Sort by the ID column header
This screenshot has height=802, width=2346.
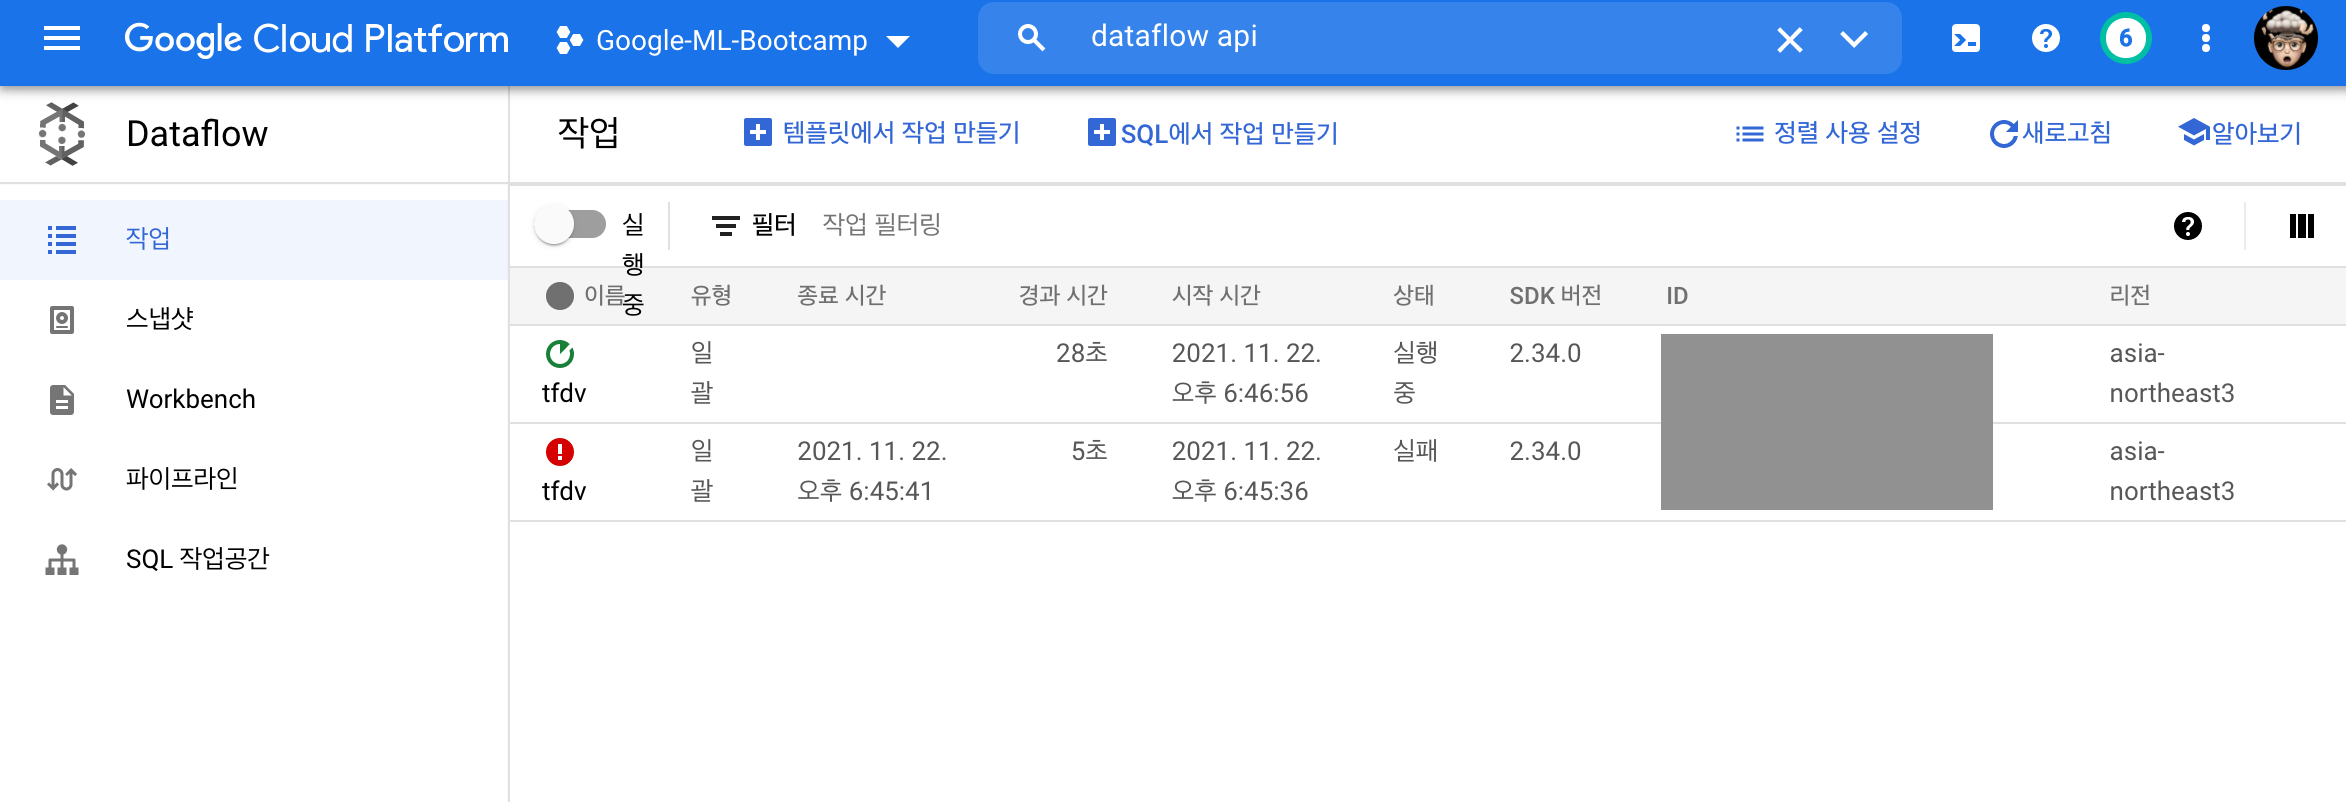tap(1677, 296)
